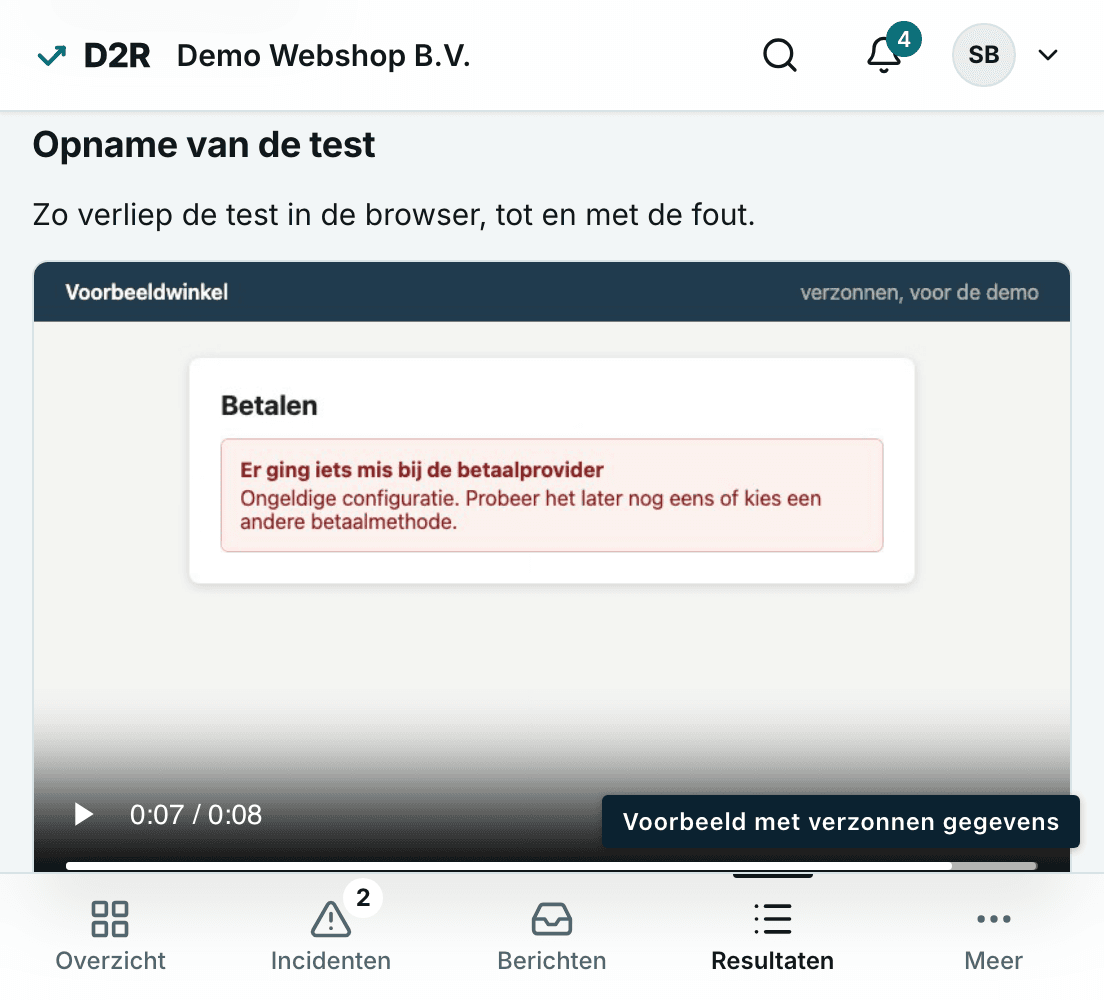This screenshot has width=1104, height=1000.
Task: Click the Incidenten warning triangle icon
Action: (330, 919)
